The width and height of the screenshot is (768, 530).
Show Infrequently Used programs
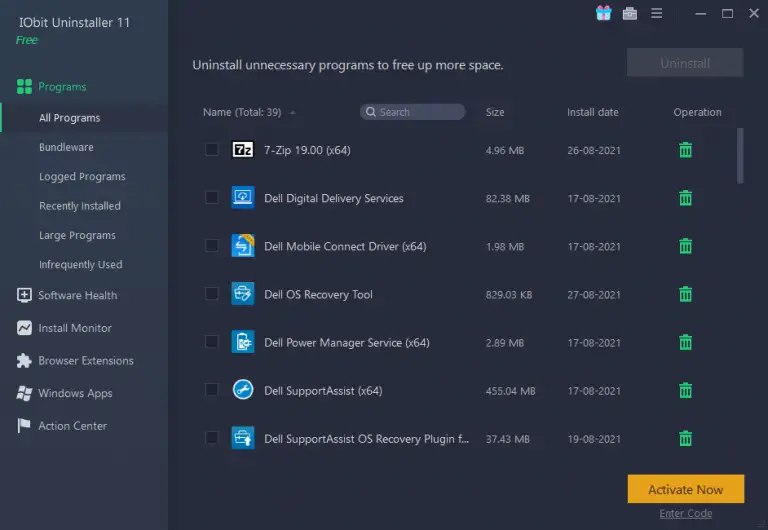[81, 265]
